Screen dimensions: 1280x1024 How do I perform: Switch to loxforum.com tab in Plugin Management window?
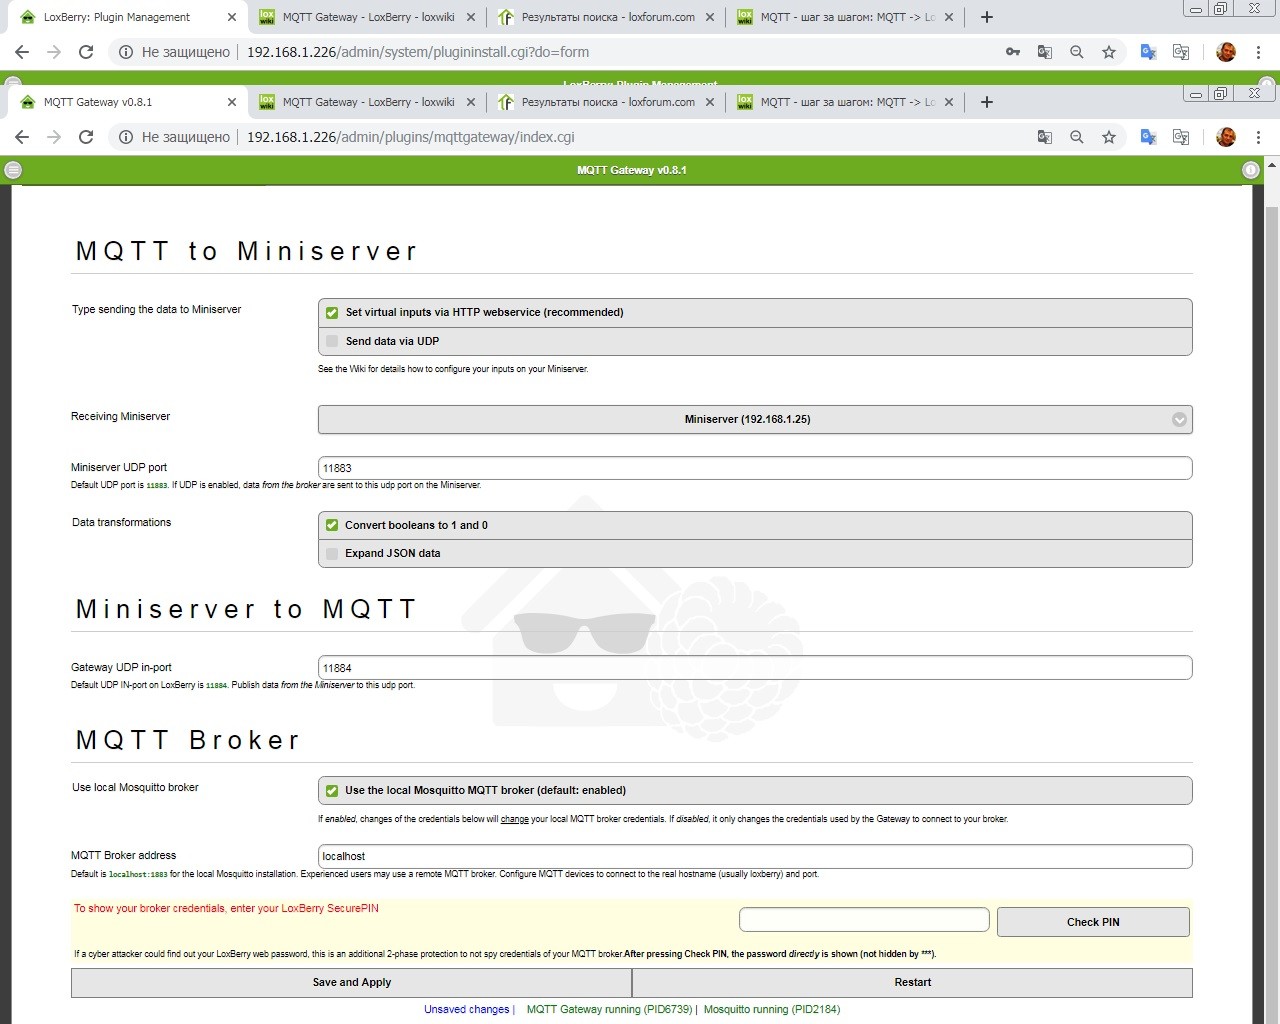tap(606, 17)
